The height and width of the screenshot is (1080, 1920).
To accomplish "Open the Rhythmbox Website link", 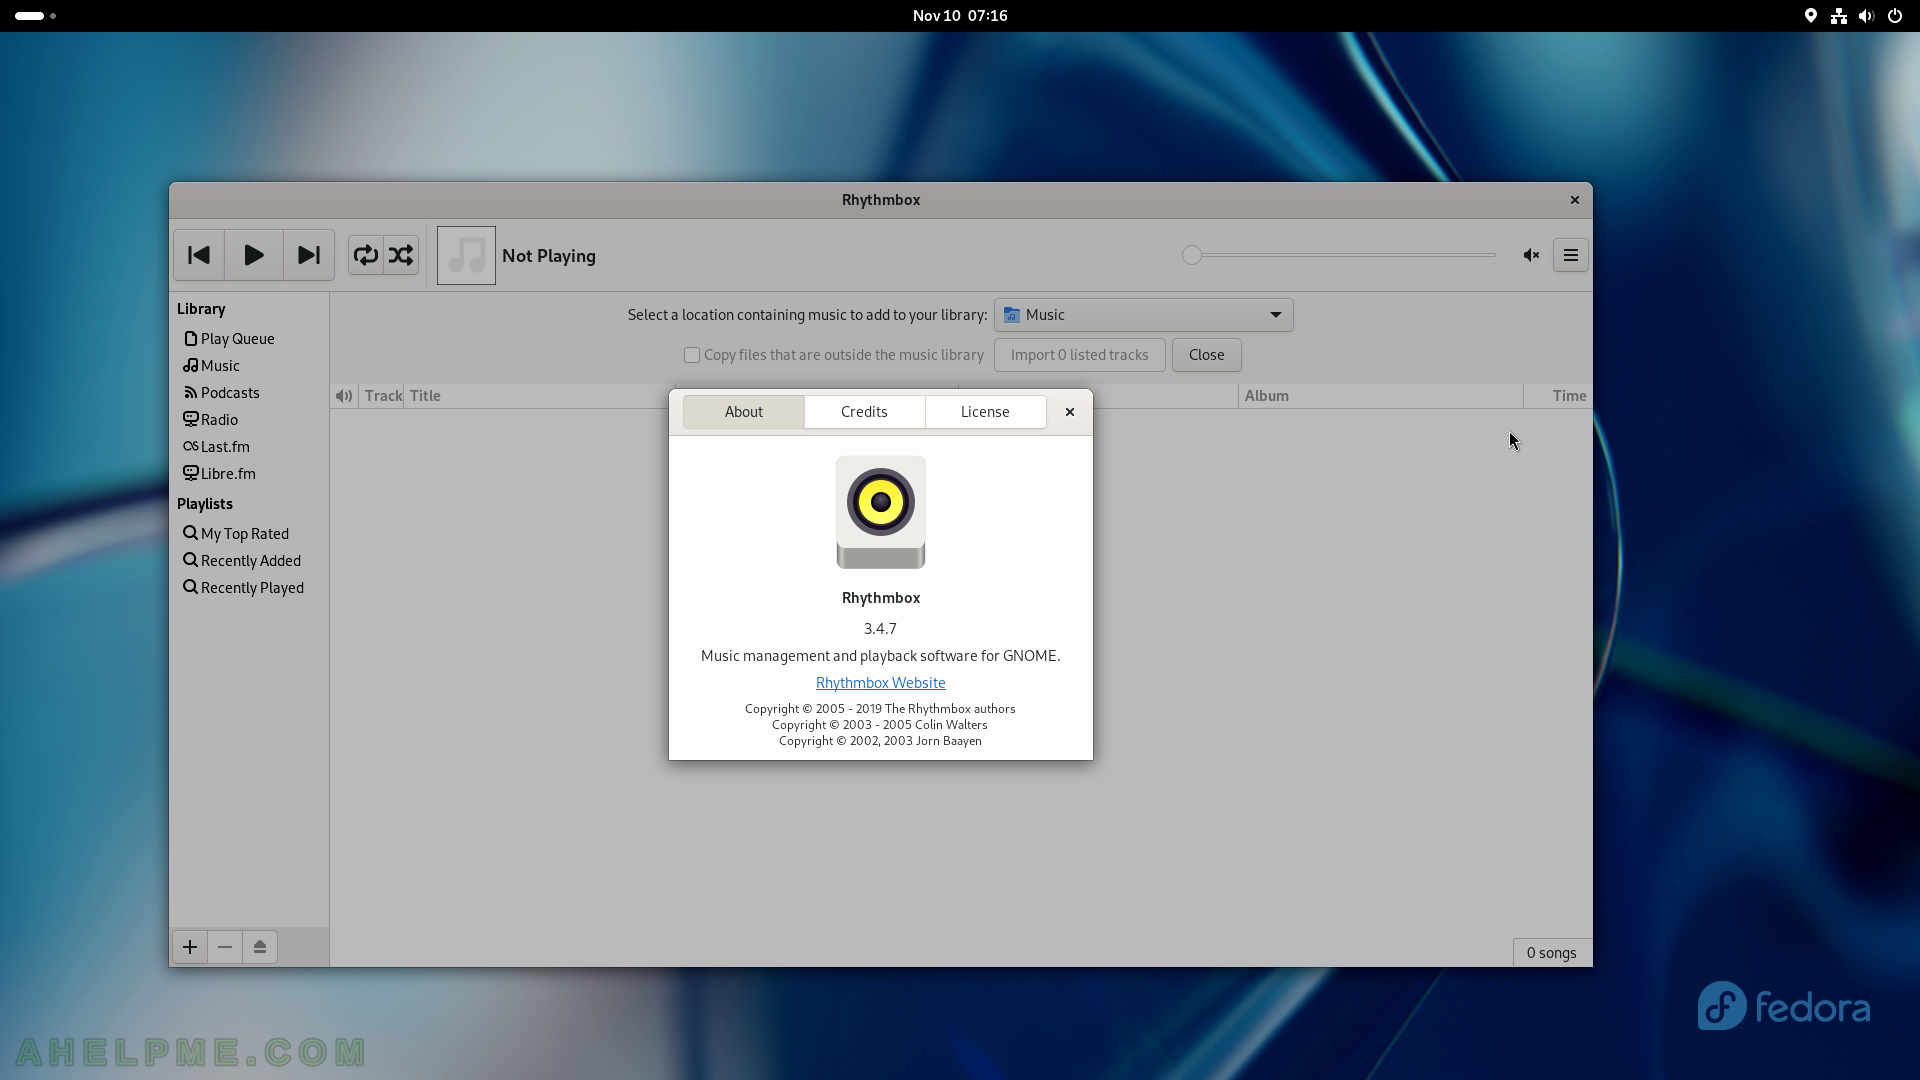I will (x=881, y=683).
